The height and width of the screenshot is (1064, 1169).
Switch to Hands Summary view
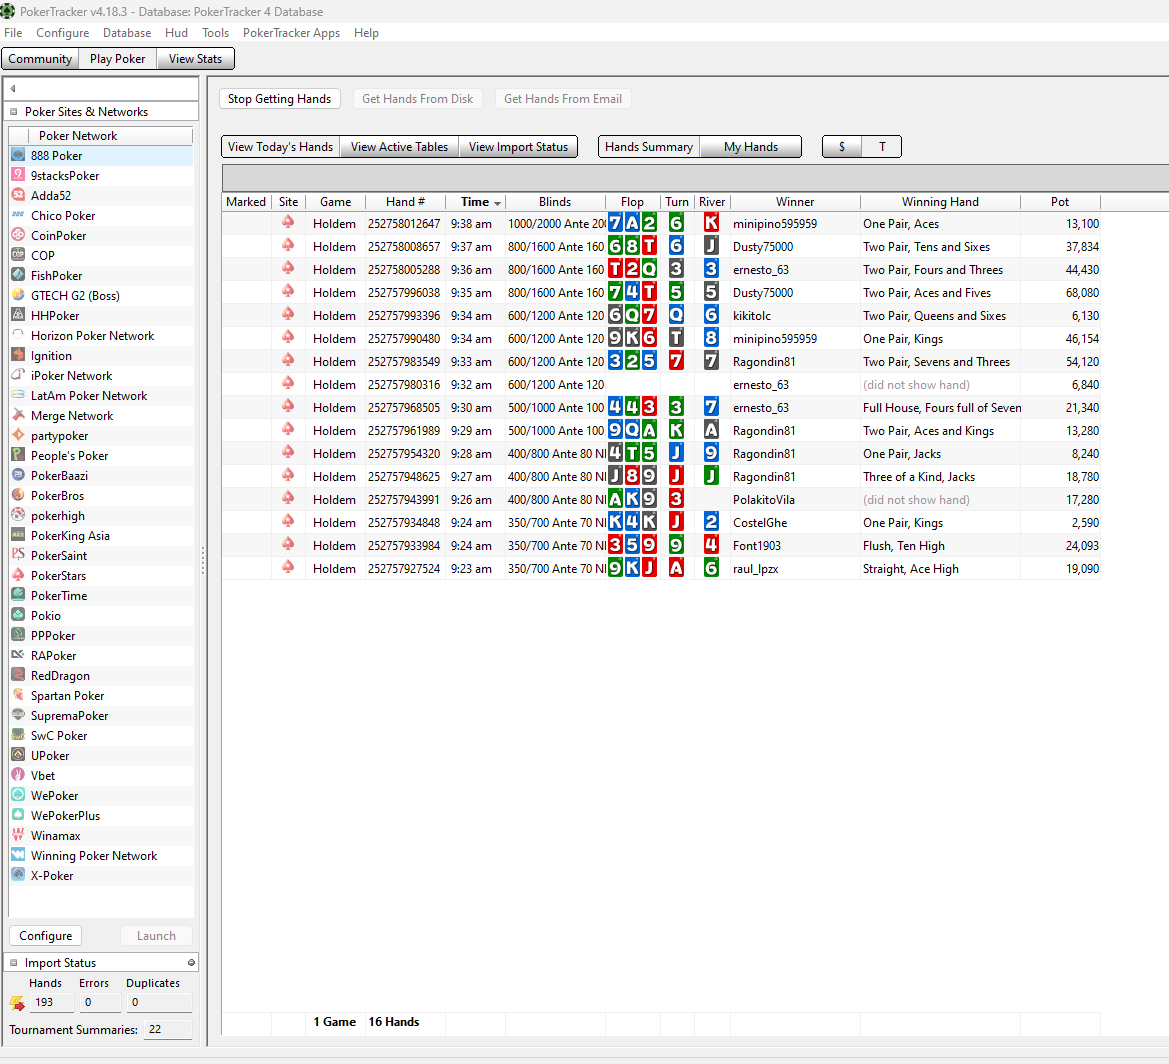coord(649,147)
